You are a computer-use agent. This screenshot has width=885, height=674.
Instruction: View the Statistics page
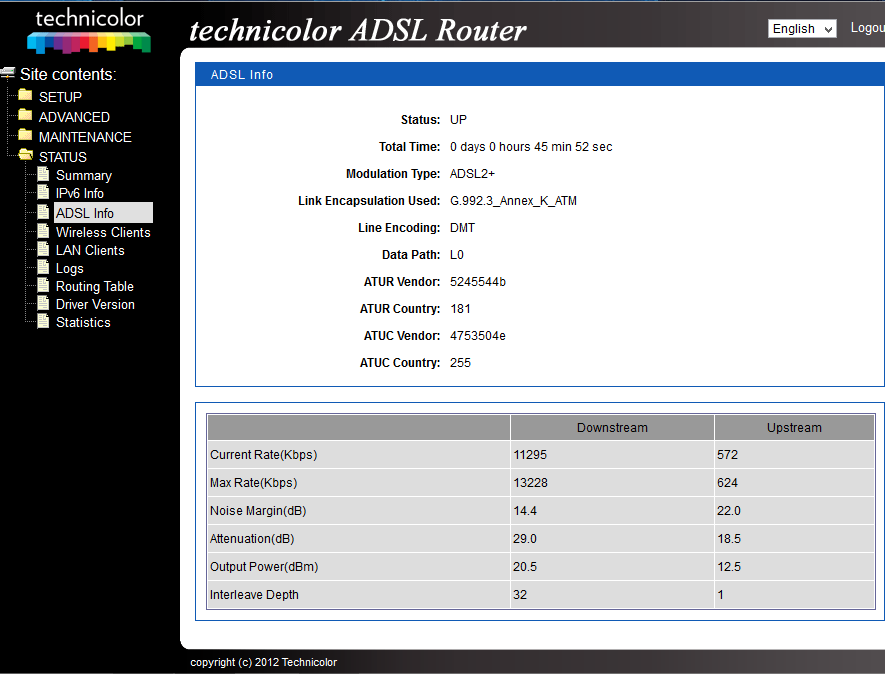click(x=83, y=322)
